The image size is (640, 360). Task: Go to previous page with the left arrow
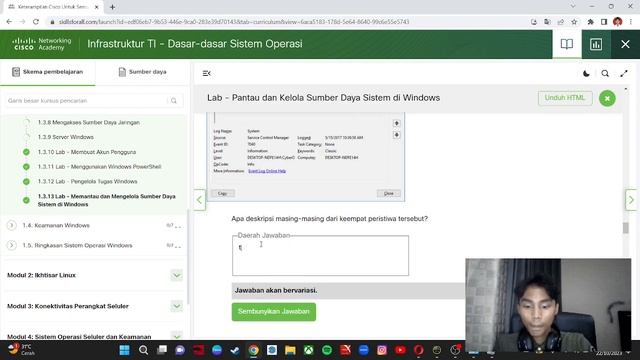199,200
